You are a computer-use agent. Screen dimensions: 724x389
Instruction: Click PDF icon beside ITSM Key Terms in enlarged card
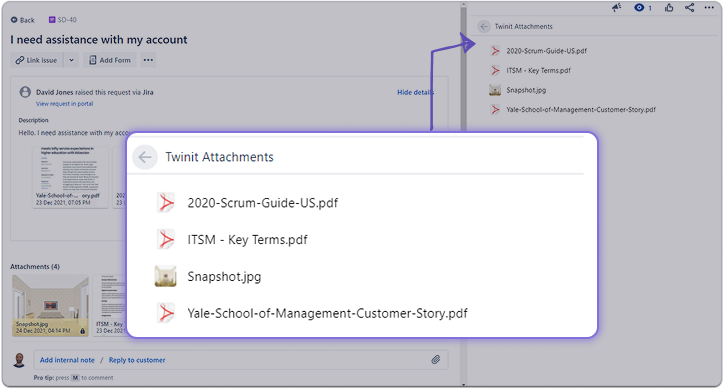click(x=165, y=239)
